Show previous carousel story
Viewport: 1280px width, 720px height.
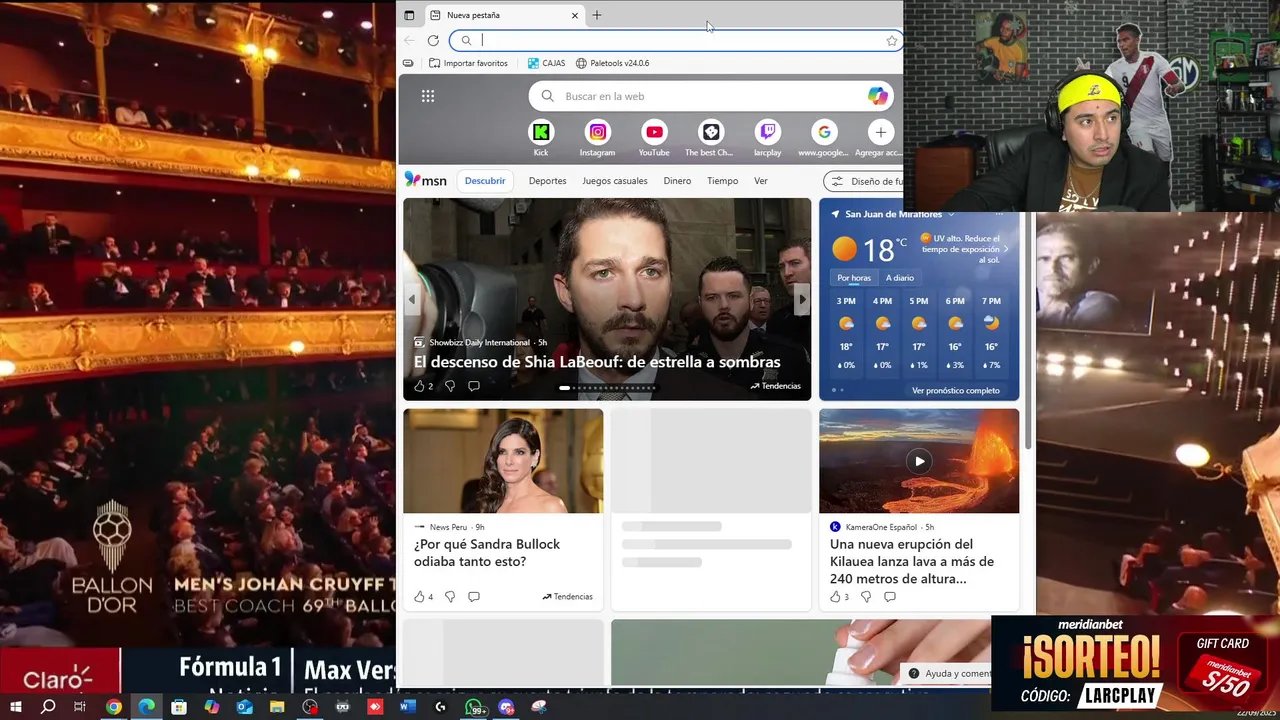(x=411, y=299)
